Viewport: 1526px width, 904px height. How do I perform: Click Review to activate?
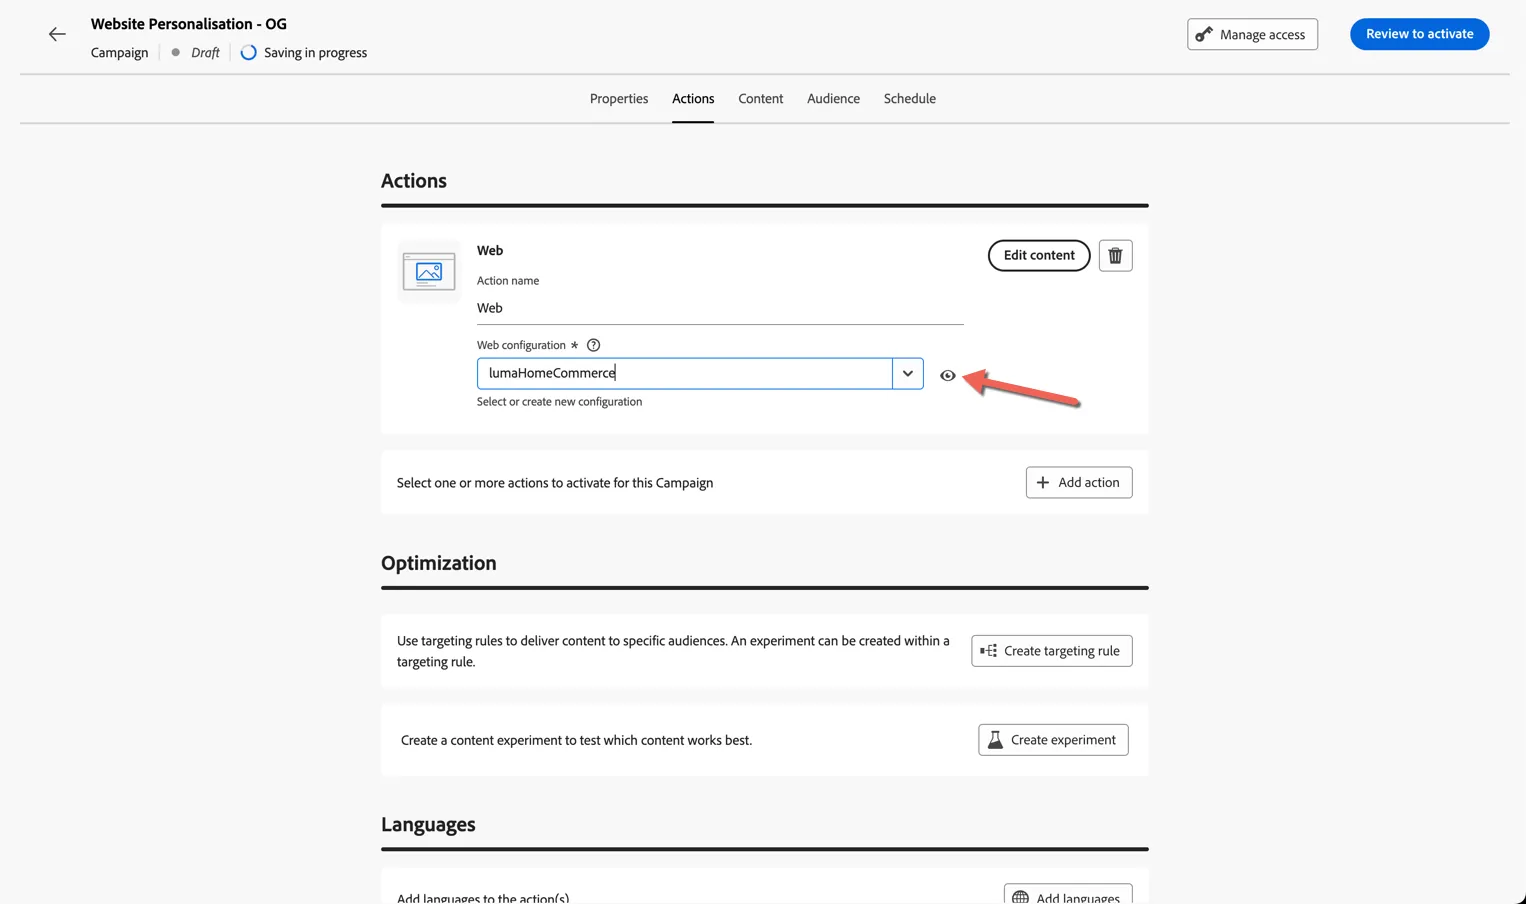(1419, 34)
